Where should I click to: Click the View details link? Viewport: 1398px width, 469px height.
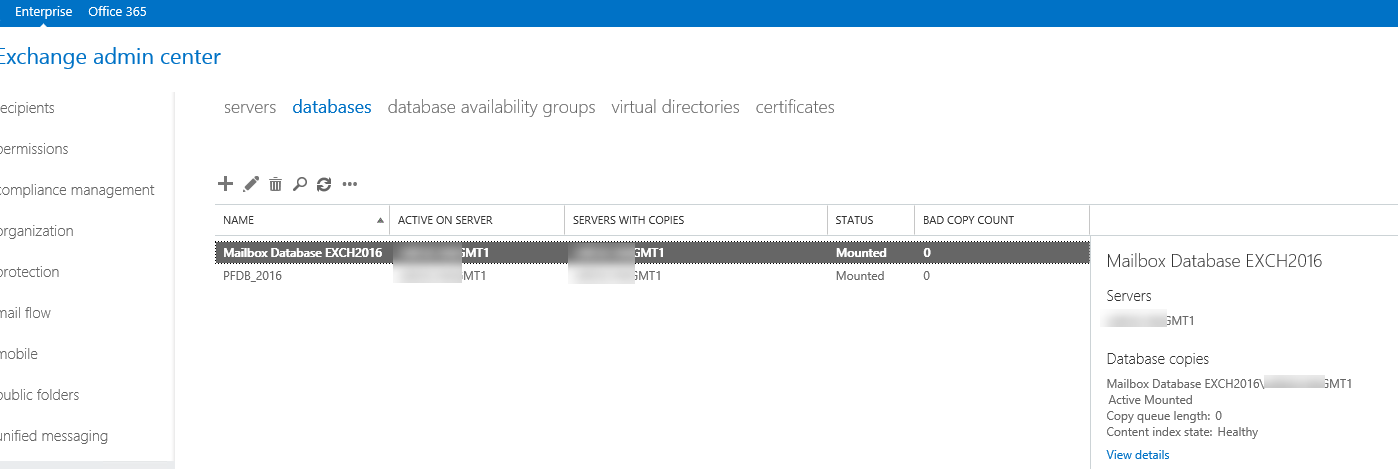(1137, 455)
